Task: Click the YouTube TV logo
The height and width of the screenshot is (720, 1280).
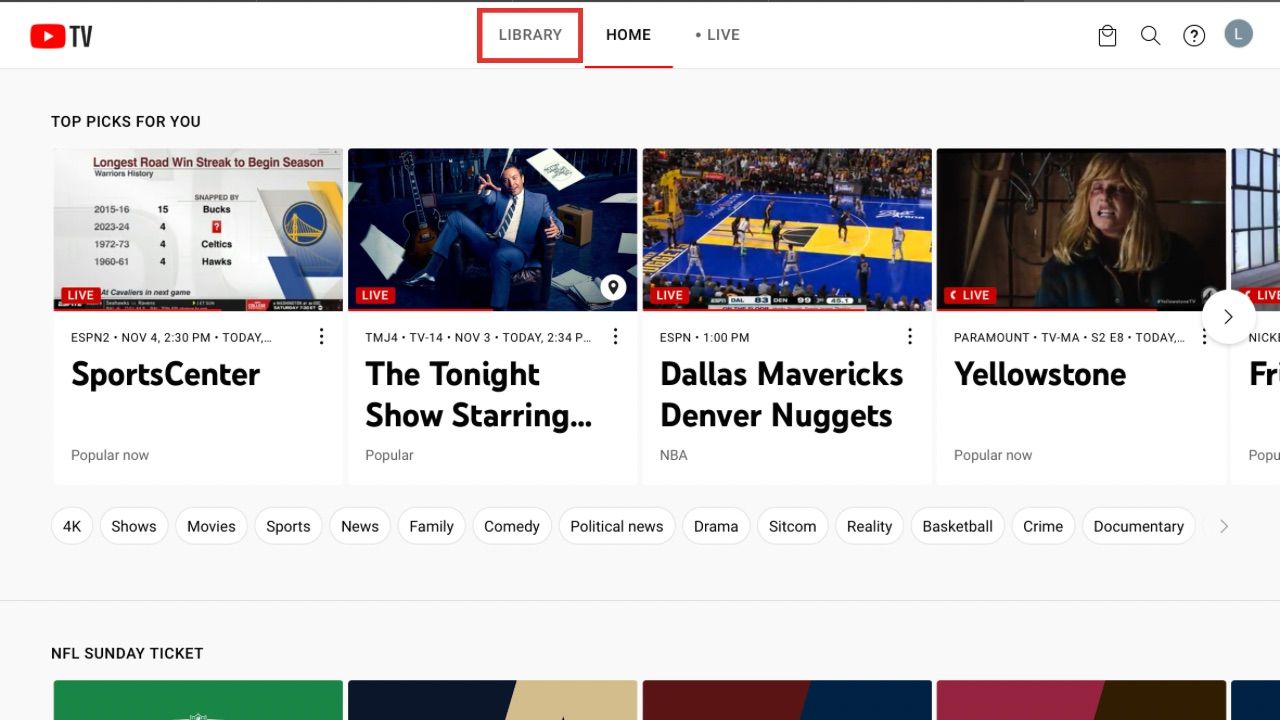Action: 60,34
